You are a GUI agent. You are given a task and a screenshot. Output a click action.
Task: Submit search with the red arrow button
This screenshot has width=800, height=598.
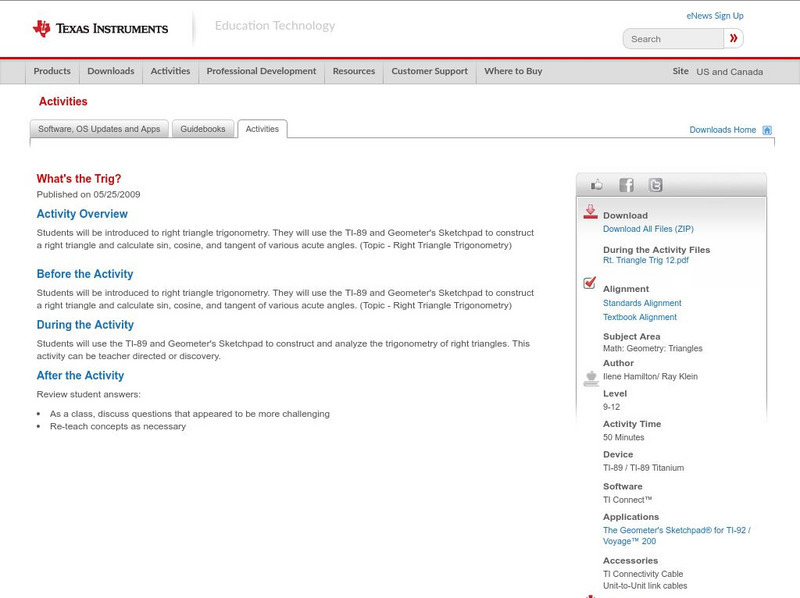(x=734, y=39)
